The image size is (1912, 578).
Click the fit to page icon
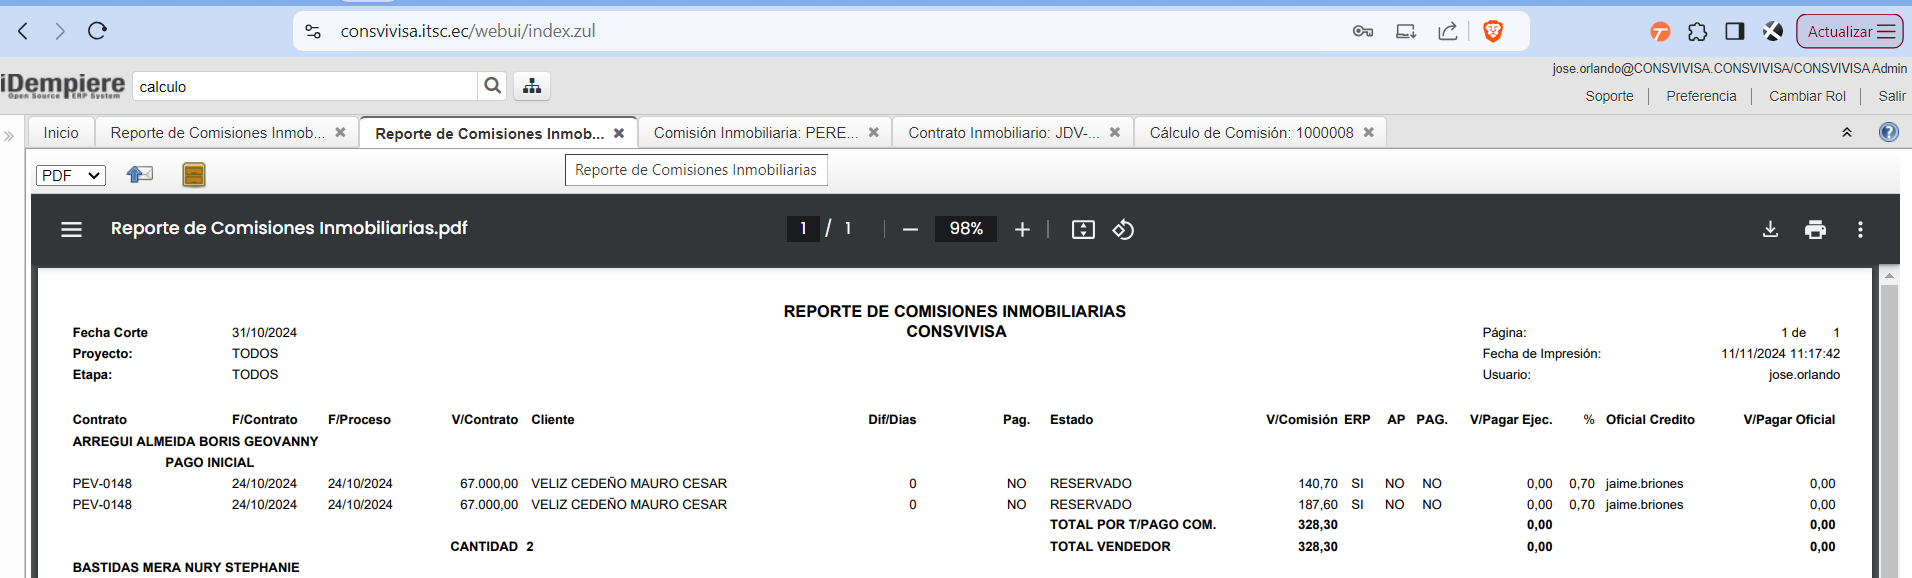pos(1083,229)
